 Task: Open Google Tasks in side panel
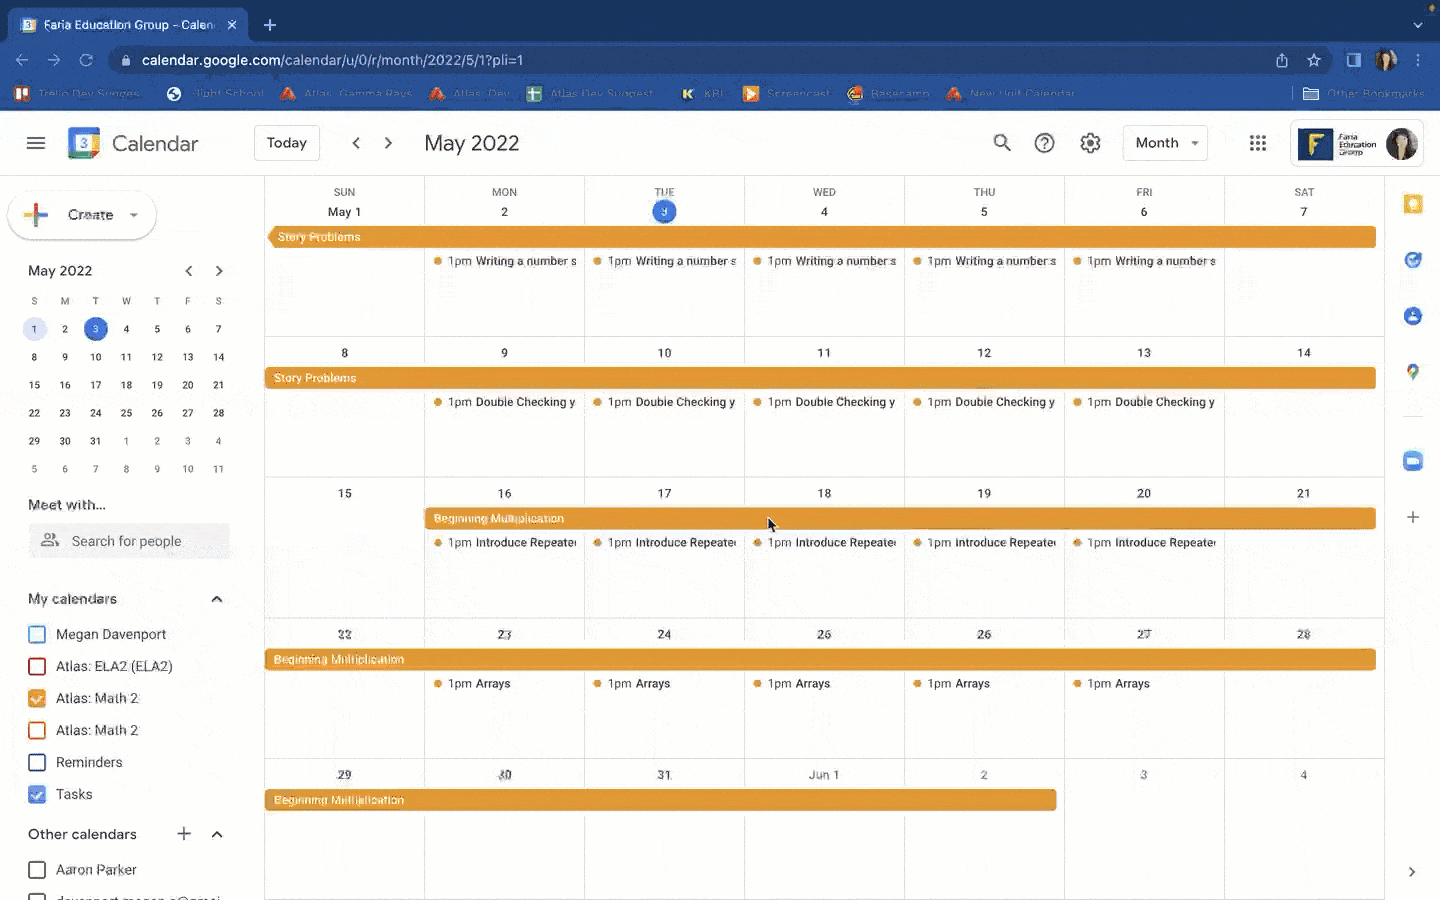1412,260
